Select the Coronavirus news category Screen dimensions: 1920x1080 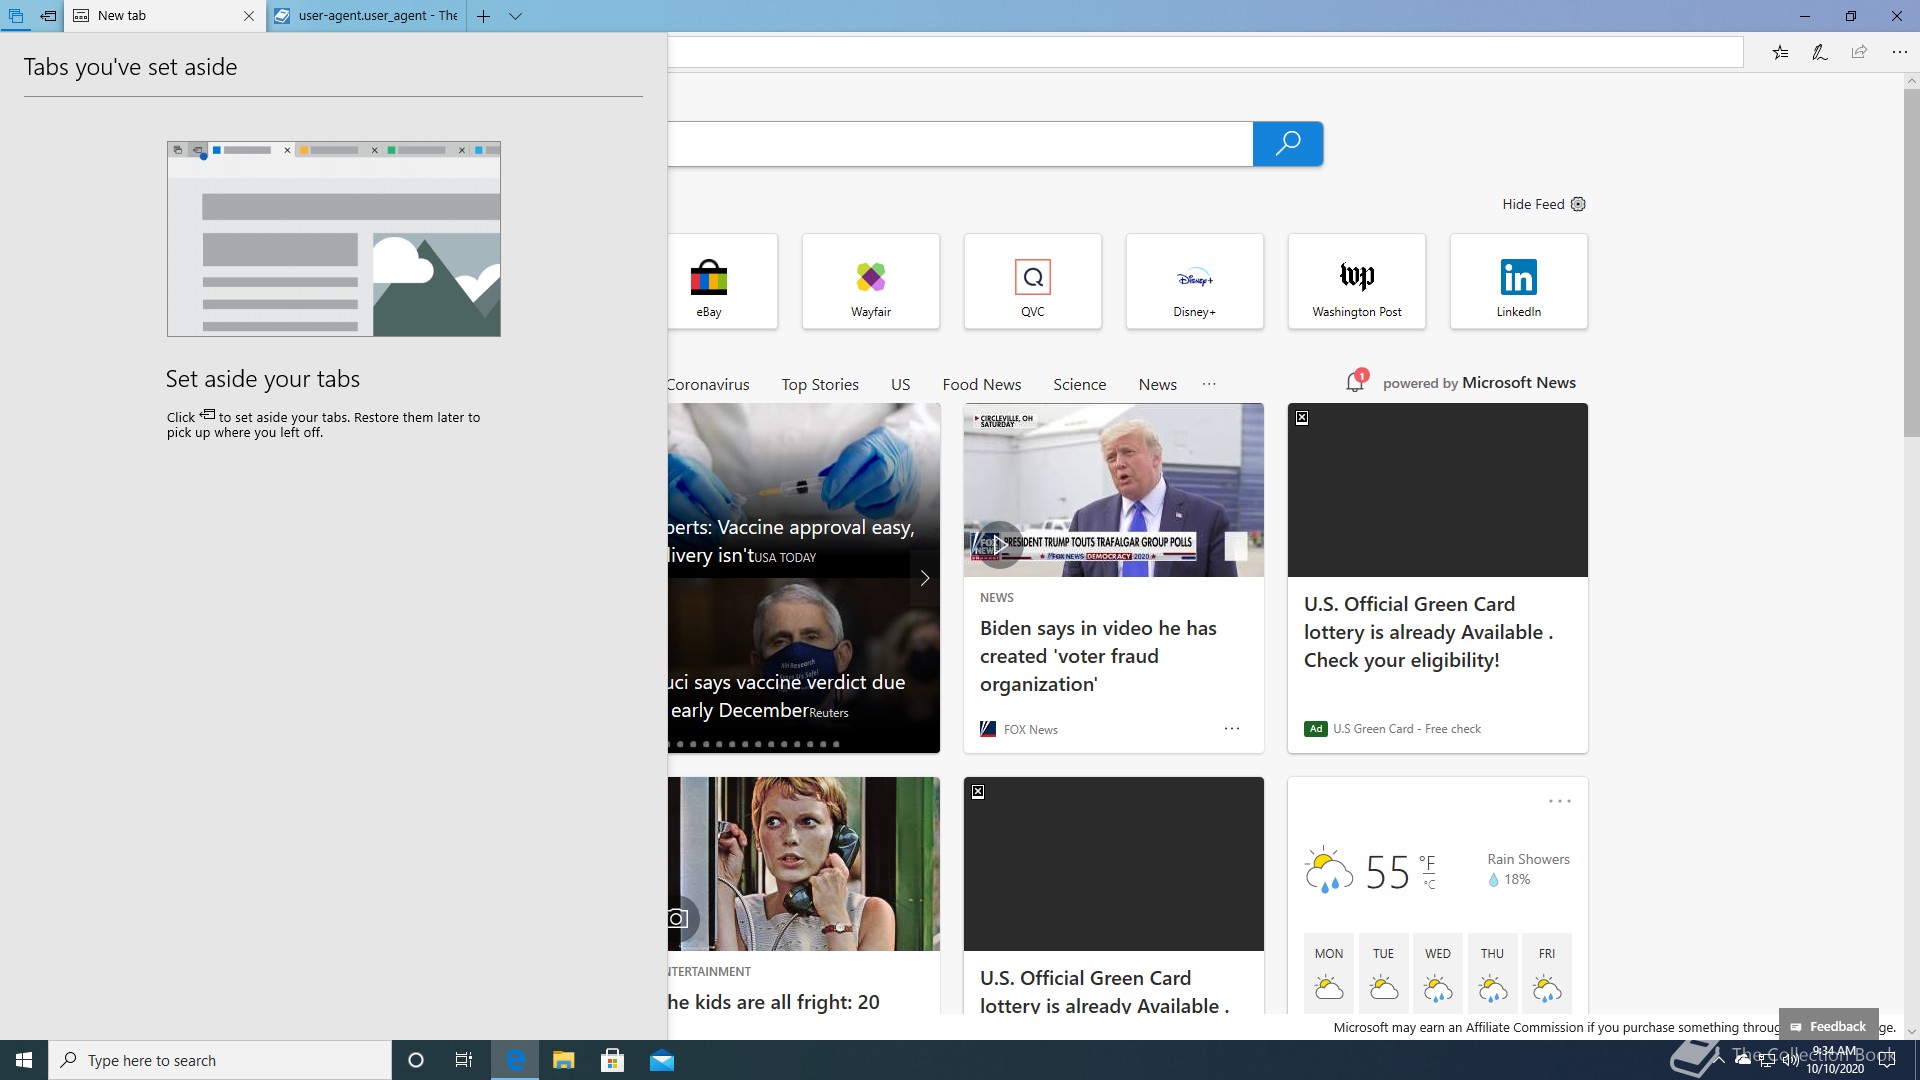coord(708,384)
